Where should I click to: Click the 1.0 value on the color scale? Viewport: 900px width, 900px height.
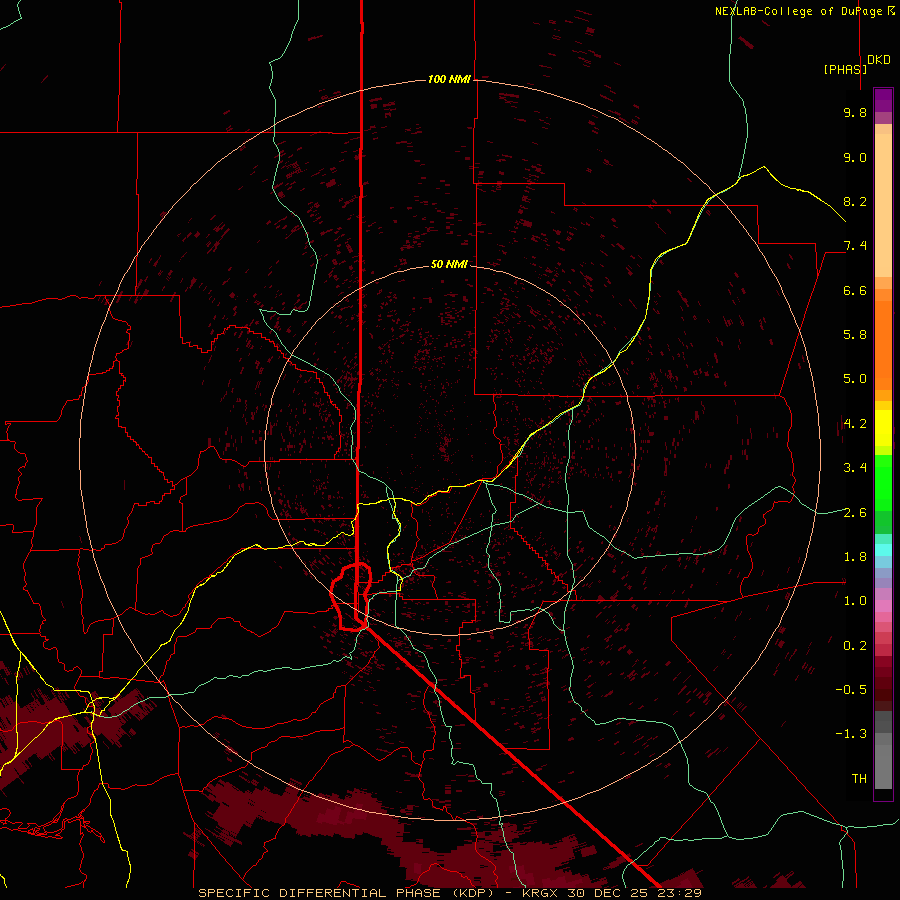(855, 601)
